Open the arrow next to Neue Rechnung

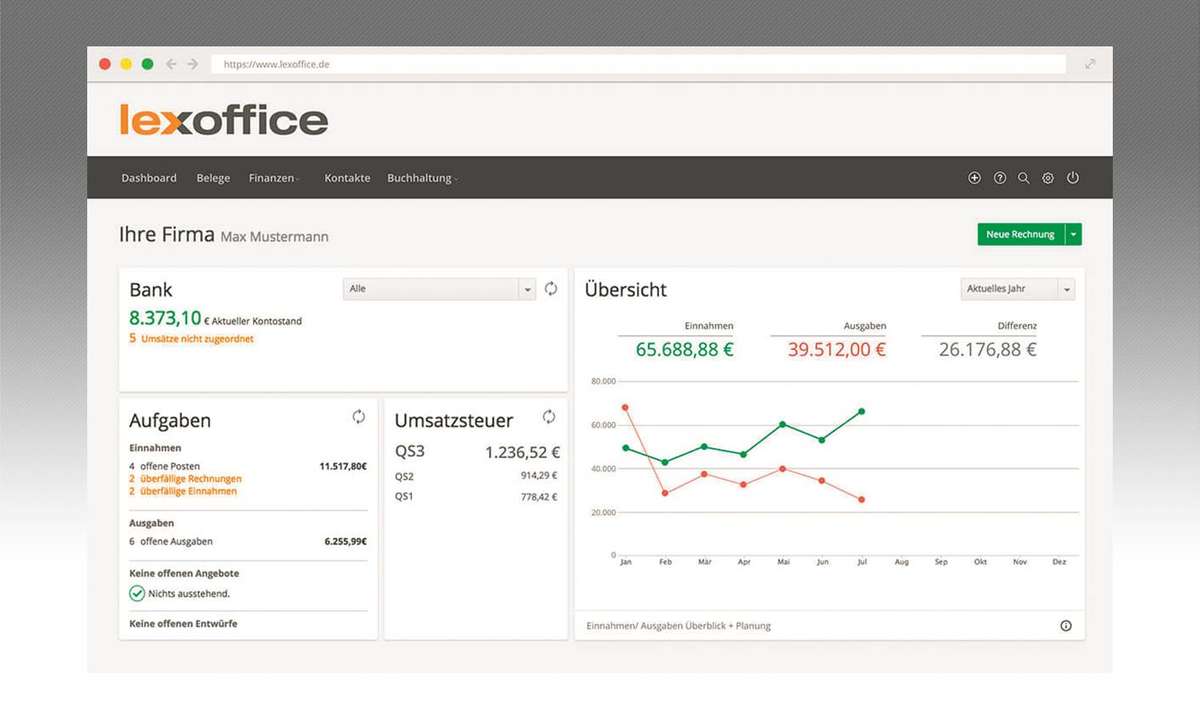(x=1073, y=234)
